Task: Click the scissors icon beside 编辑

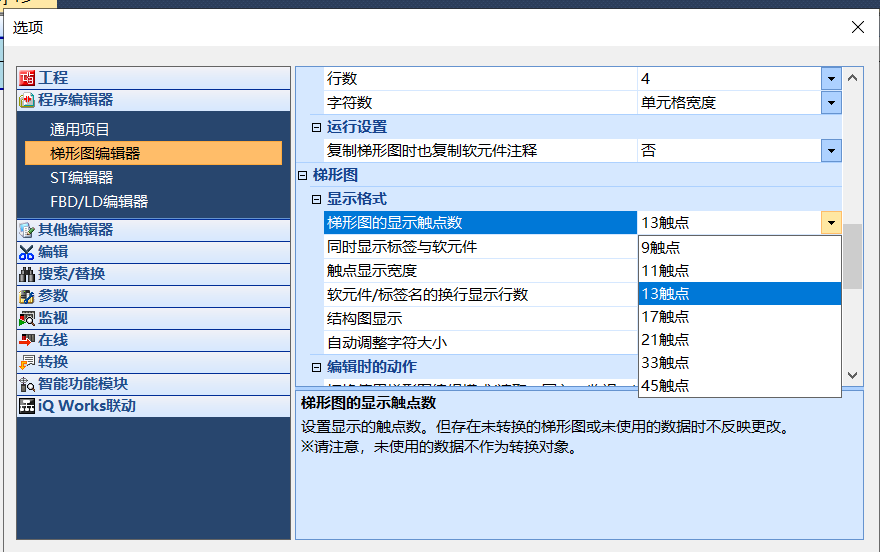Action: tap(27, 252)
